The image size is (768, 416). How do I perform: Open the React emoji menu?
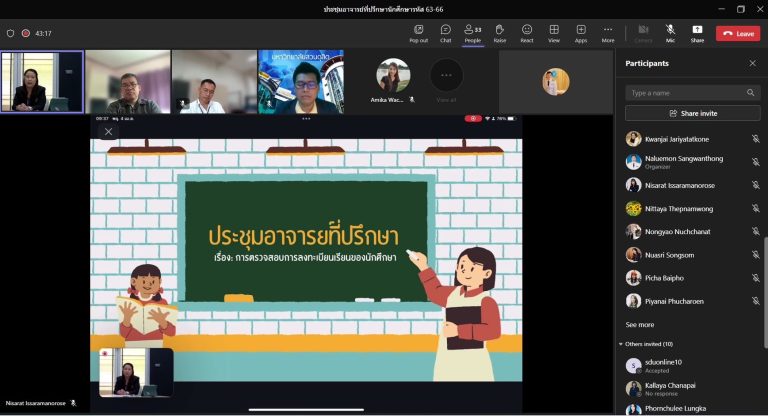(x=527, y=33)
